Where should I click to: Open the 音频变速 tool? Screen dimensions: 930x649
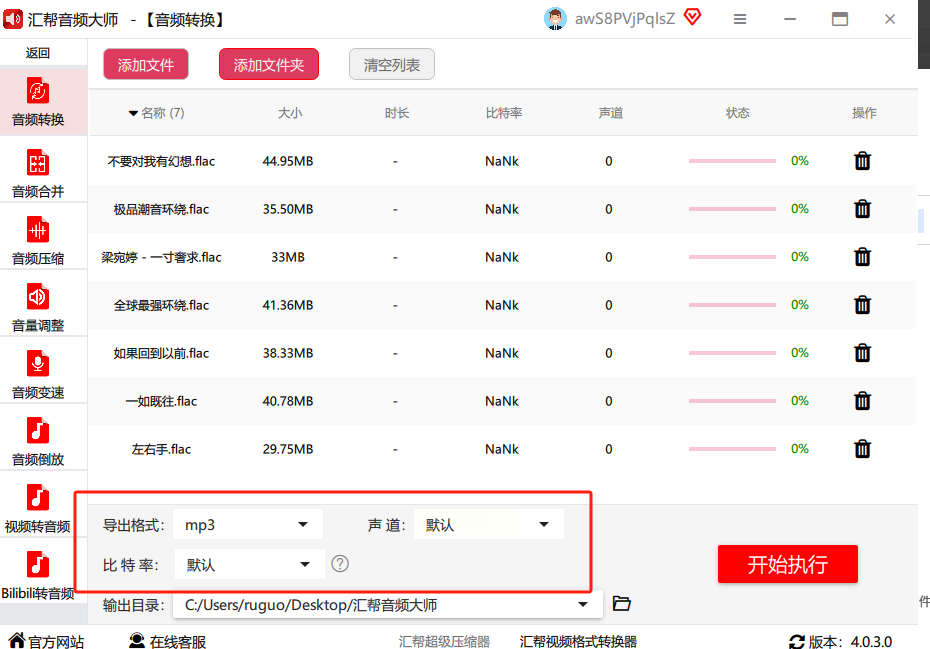pos(37,374)
